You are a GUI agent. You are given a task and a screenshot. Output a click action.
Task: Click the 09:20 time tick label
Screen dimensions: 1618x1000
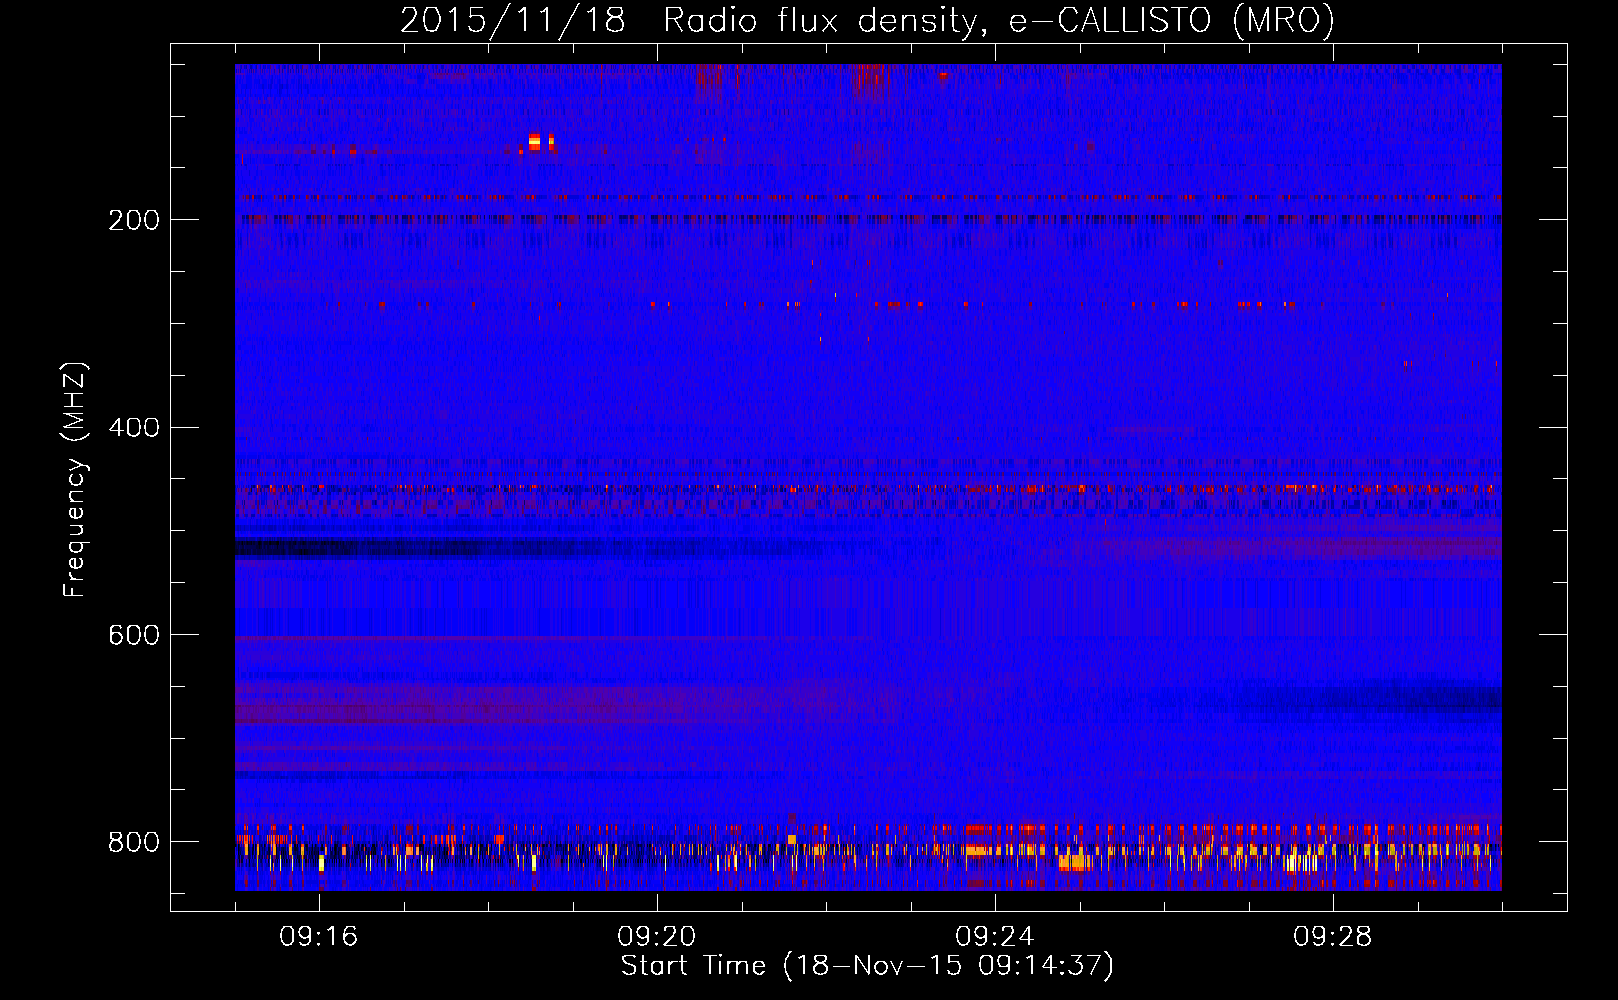click(657, 937)
